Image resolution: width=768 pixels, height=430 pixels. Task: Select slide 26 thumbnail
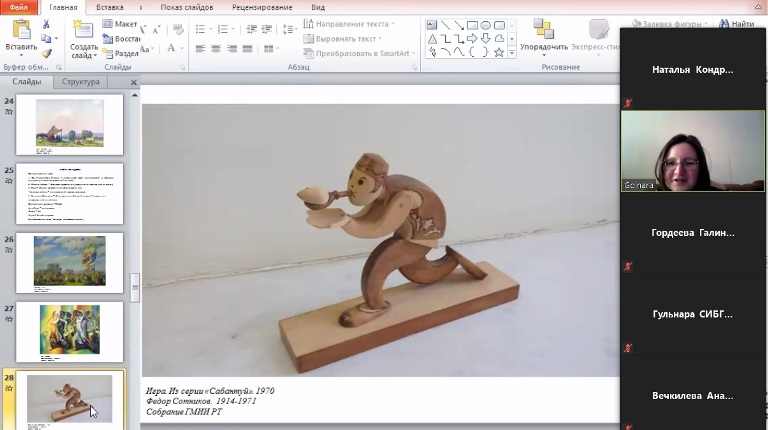(70, 263)
